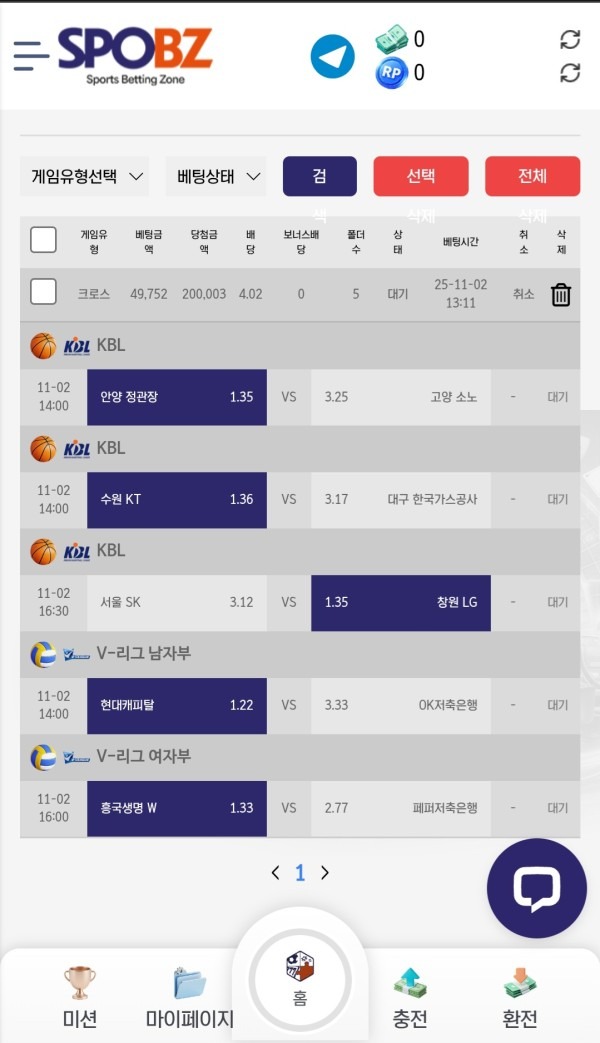Open the 게임유형선택 dropdown
600x1043 pixels.
coord(85,176)
